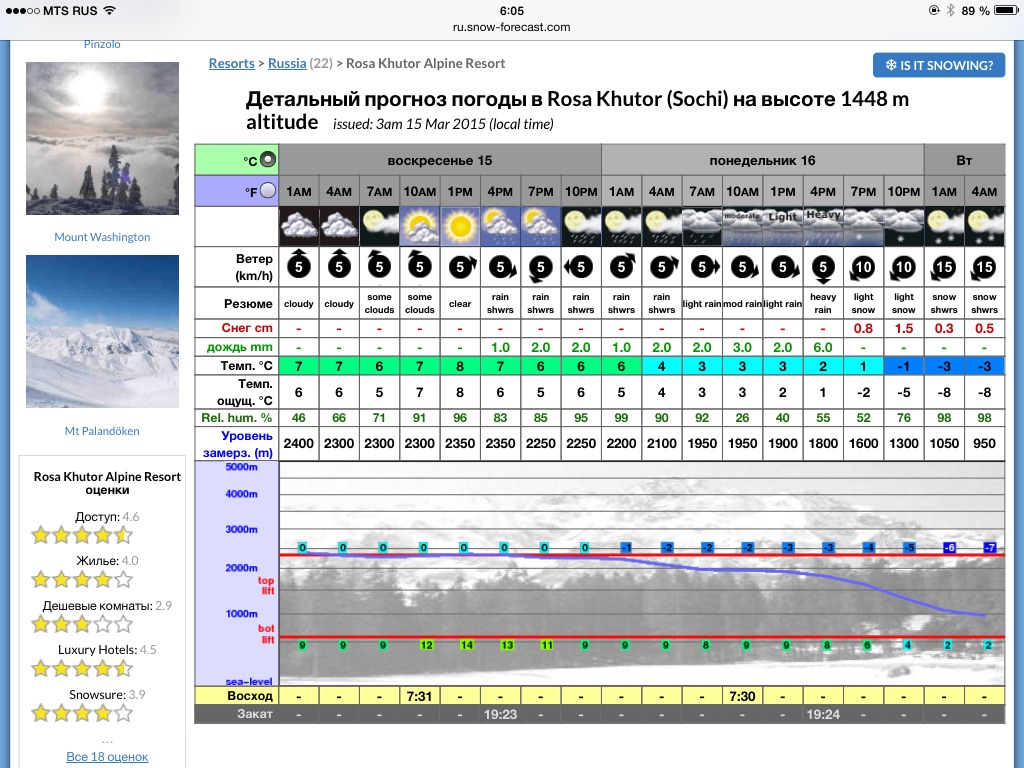The width and height of the screenshot is (1024, 768).
Task: Tap the battery icon in status bar
Action: pos(1006,10)
